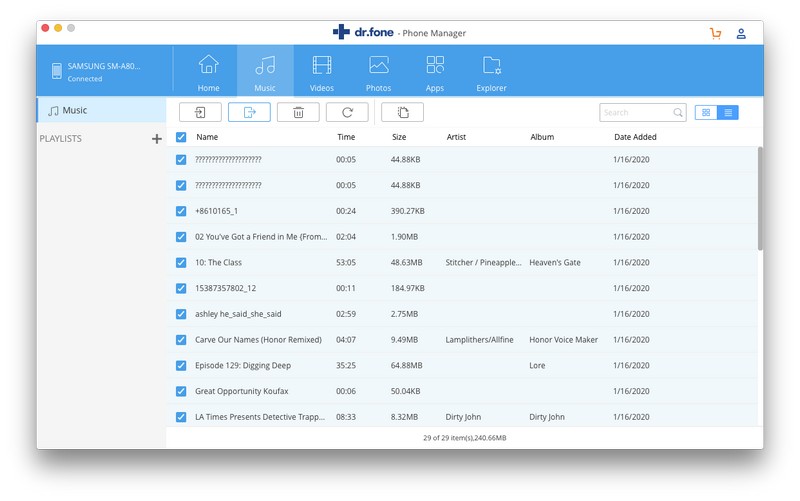Screen dimensions: 800x501
Task: Uncheck the 15387357802_12 track
Action: 181,288
